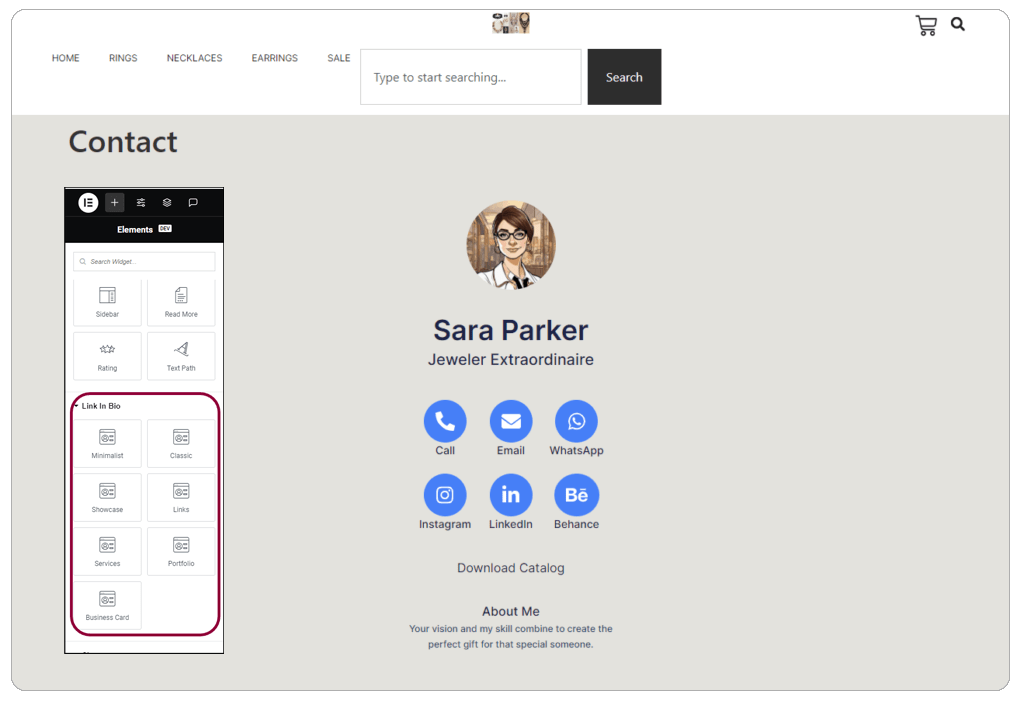
Task: Click the Search Widget input box
Action: point(144,262)
